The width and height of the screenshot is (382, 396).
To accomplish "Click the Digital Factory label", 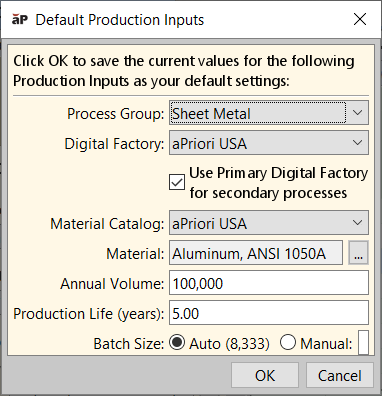I will (114, 144).
